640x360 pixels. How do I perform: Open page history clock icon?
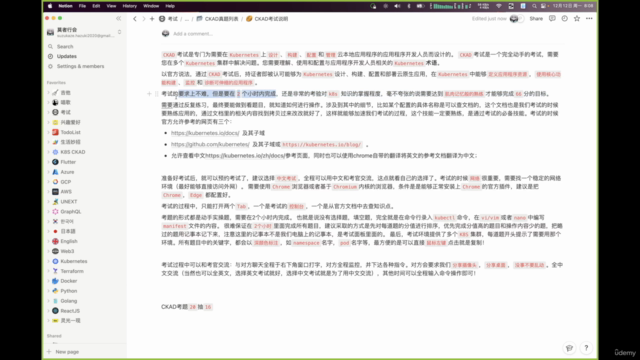pyautogui.click(x=564, y=18)
